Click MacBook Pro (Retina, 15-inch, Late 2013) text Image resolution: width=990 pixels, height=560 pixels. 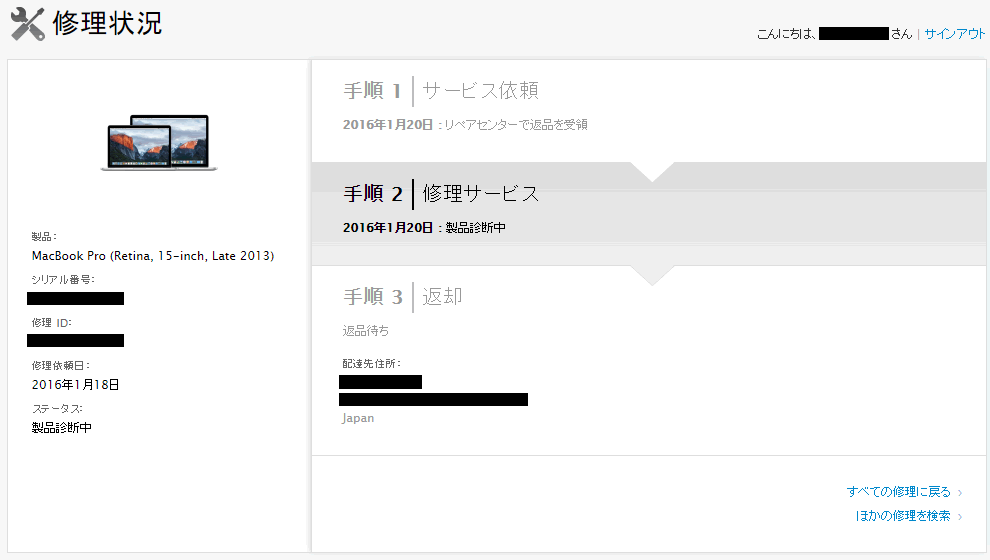(153, 256)
